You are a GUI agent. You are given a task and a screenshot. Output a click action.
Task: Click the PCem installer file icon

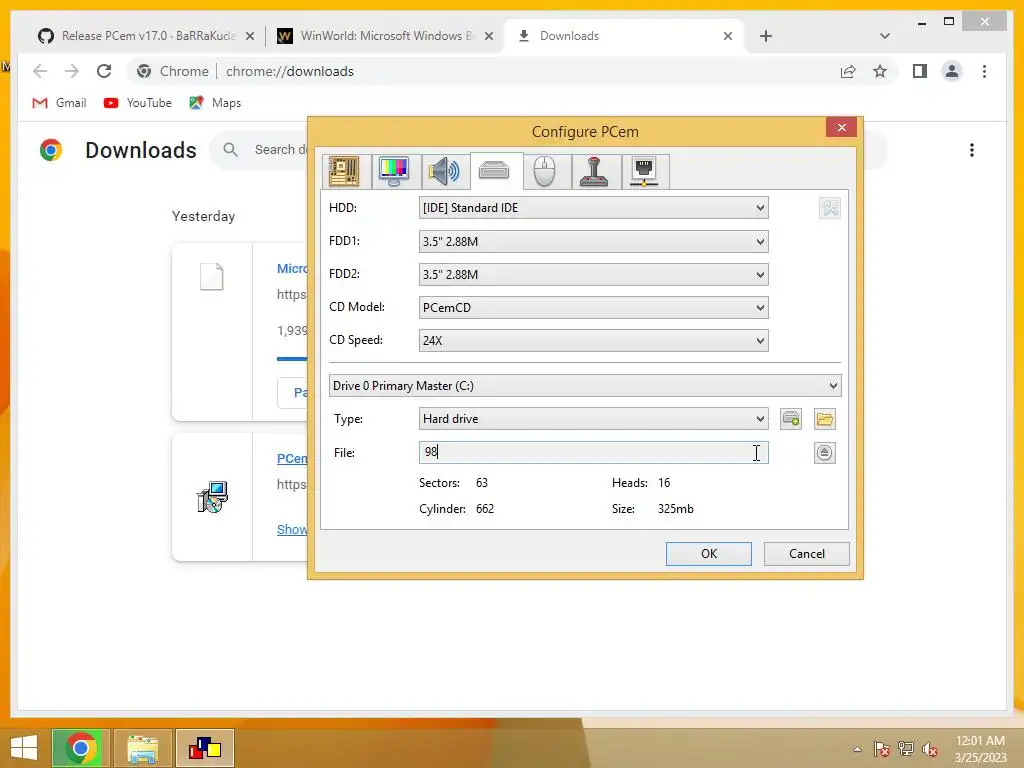pos(212,497)
